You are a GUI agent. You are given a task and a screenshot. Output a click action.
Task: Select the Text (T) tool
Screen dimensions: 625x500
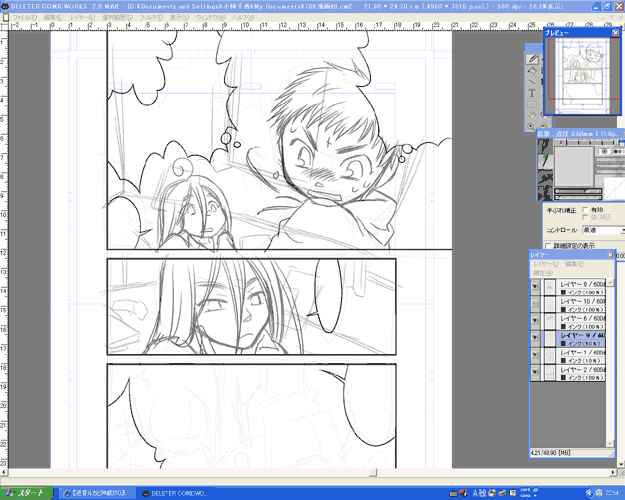pos(532,93)
